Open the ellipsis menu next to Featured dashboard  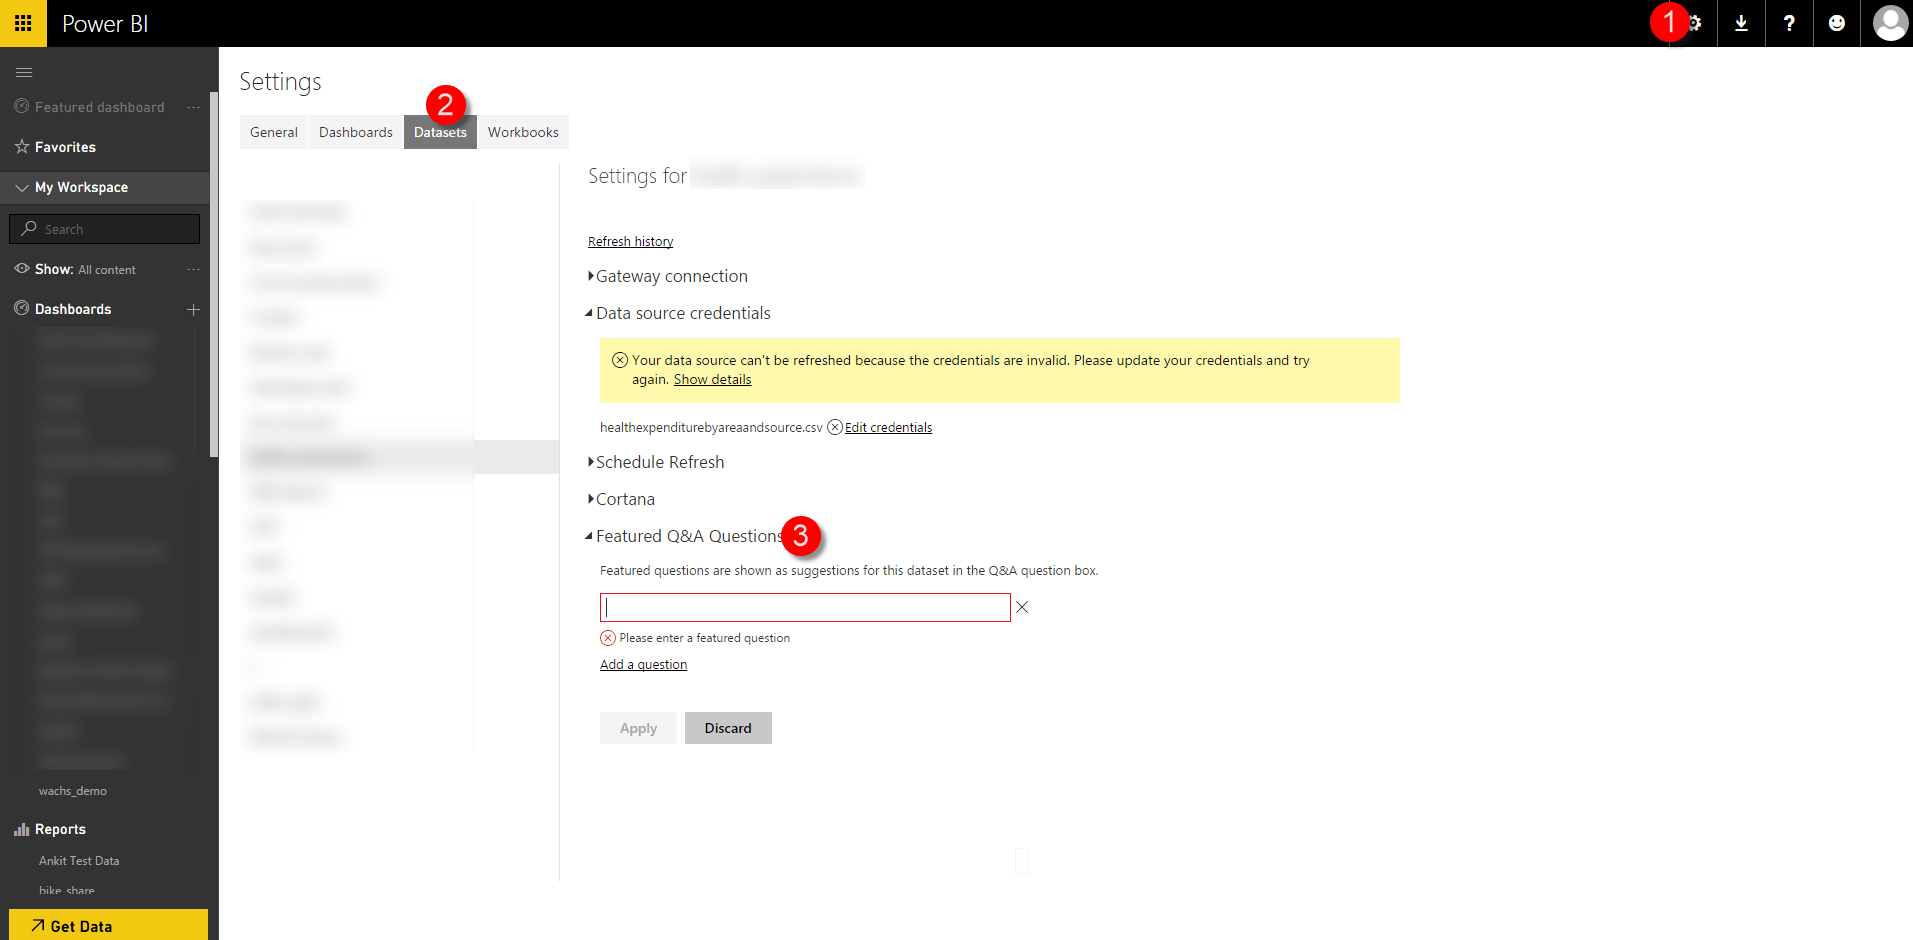[x=193, y=107]
